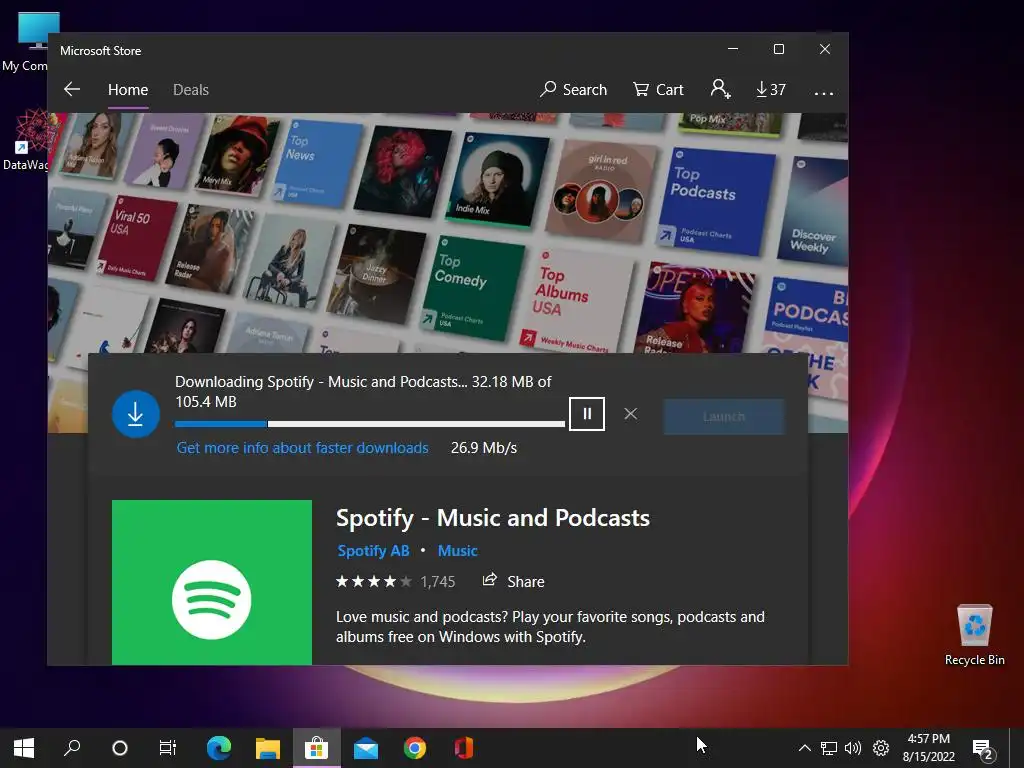Click the sign-in account icon
Screen dimensions: 1024x768
click(x=720, y=89)
